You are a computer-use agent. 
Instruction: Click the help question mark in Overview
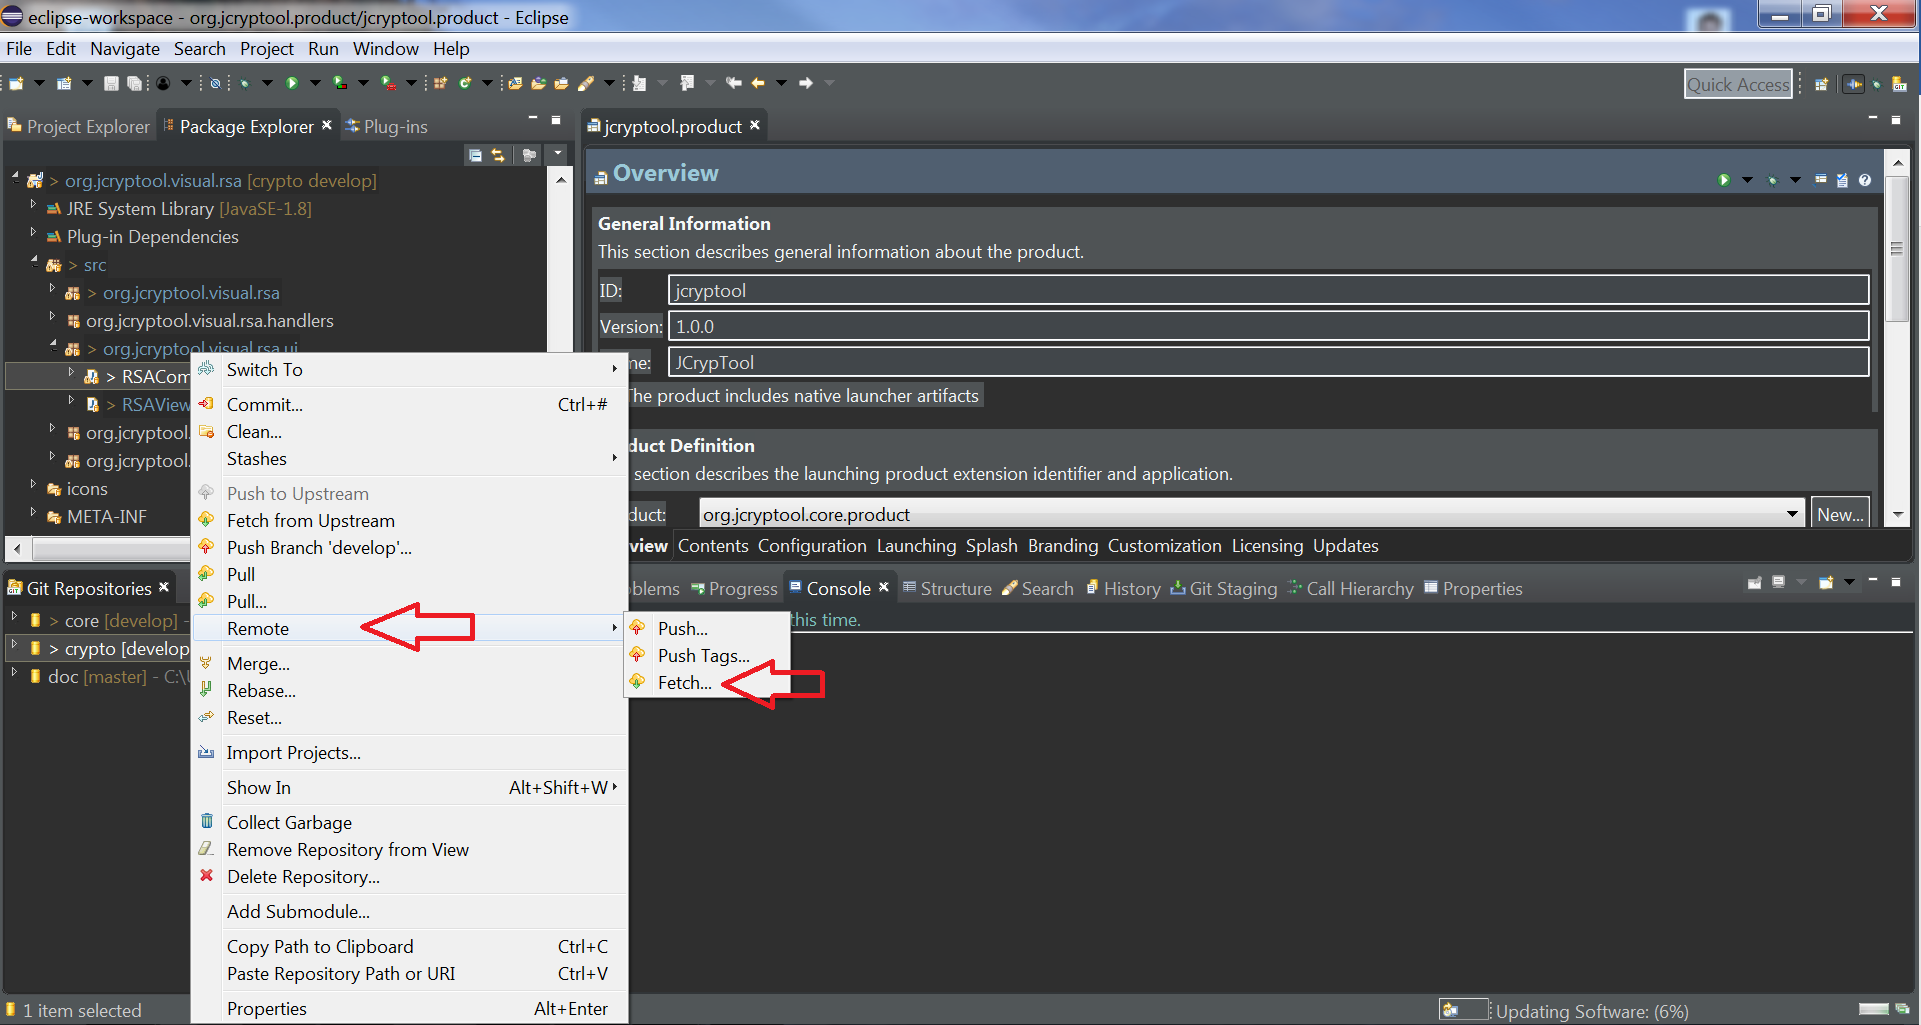[1865, 180]
